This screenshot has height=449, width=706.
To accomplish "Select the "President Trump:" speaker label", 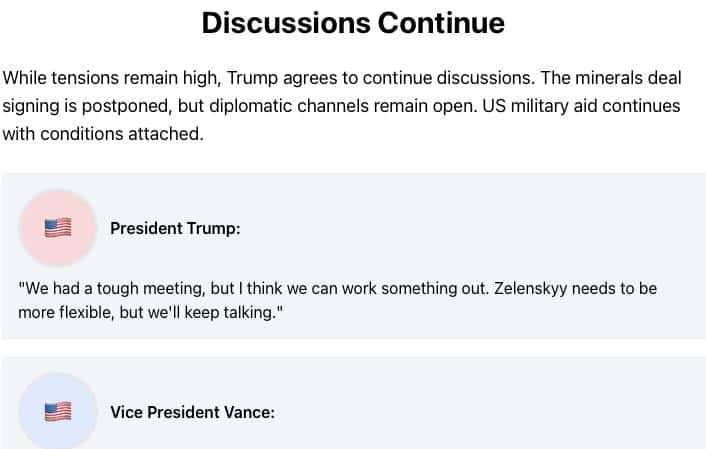I will (175, 228).
